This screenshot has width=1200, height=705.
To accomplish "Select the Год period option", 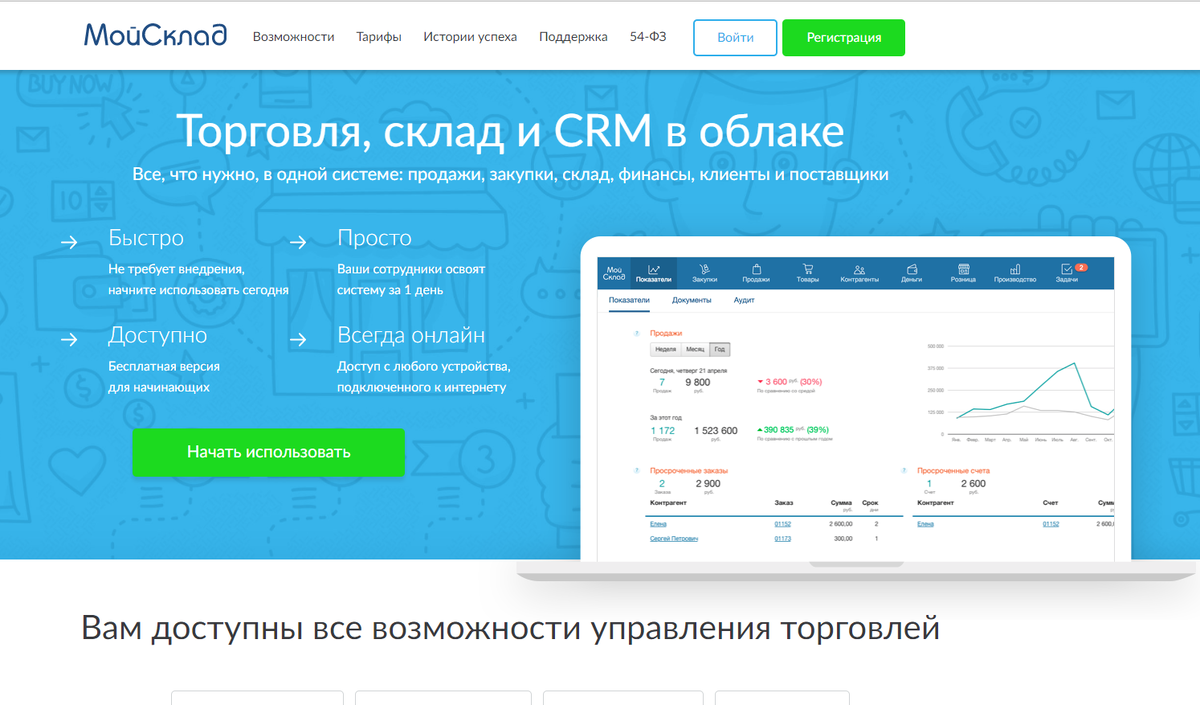I will (719, 349).
